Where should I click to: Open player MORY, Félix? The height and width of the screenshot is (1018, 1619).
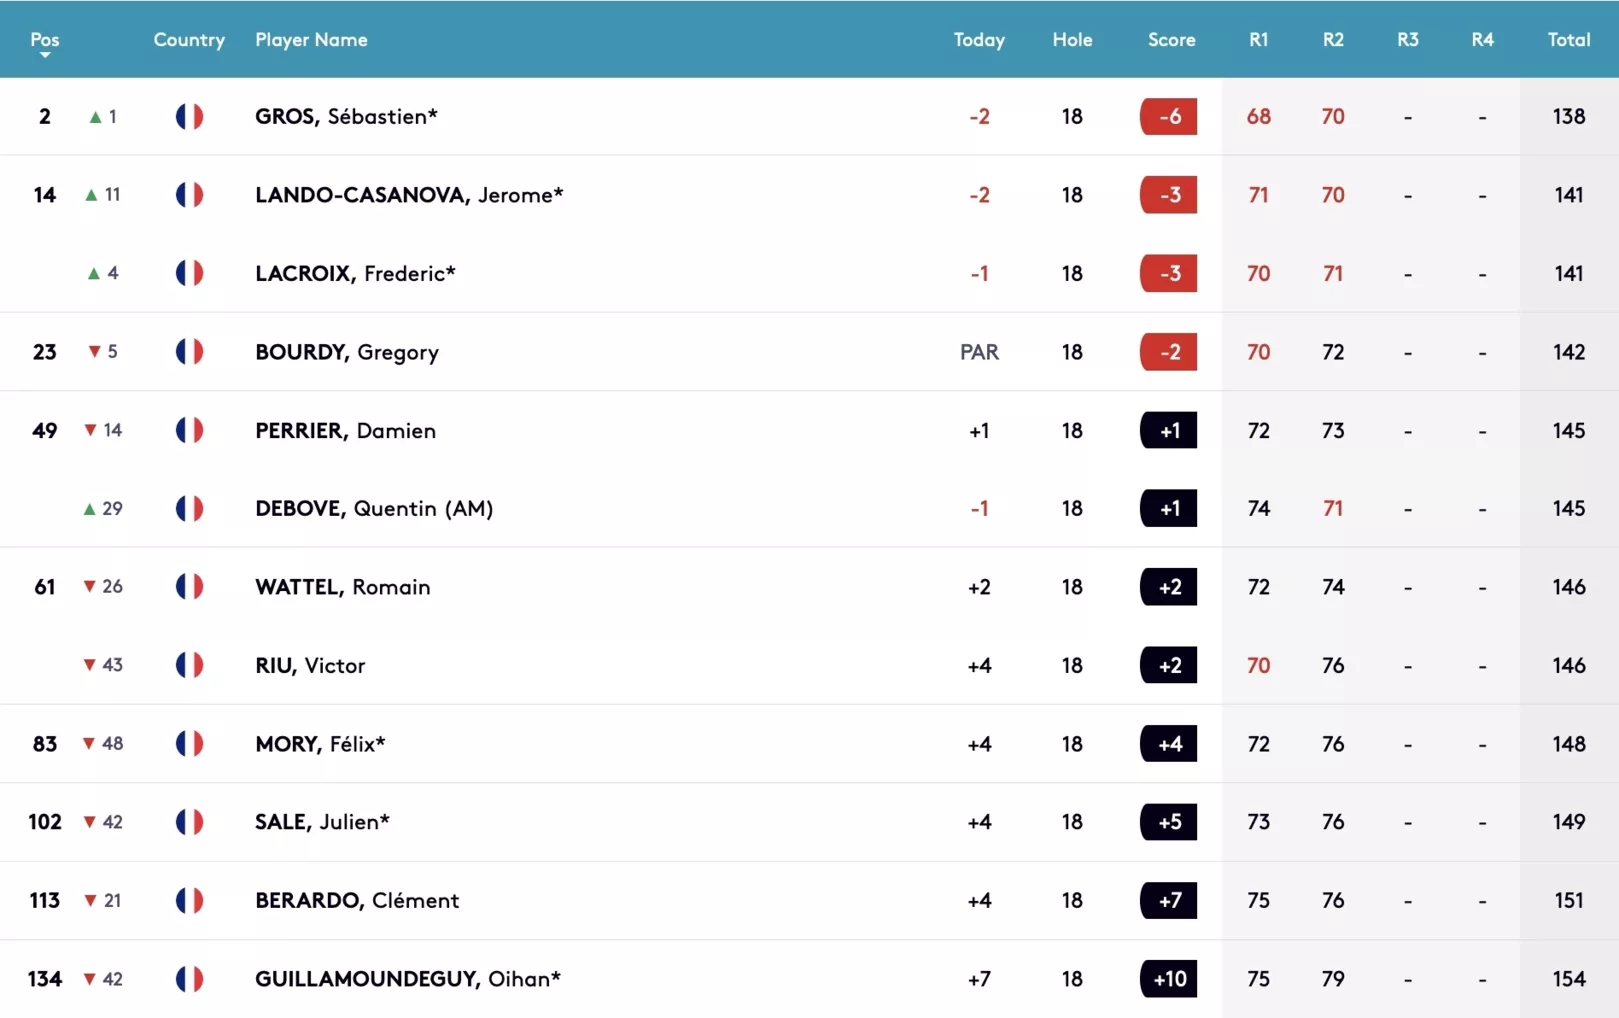[320, 744]
